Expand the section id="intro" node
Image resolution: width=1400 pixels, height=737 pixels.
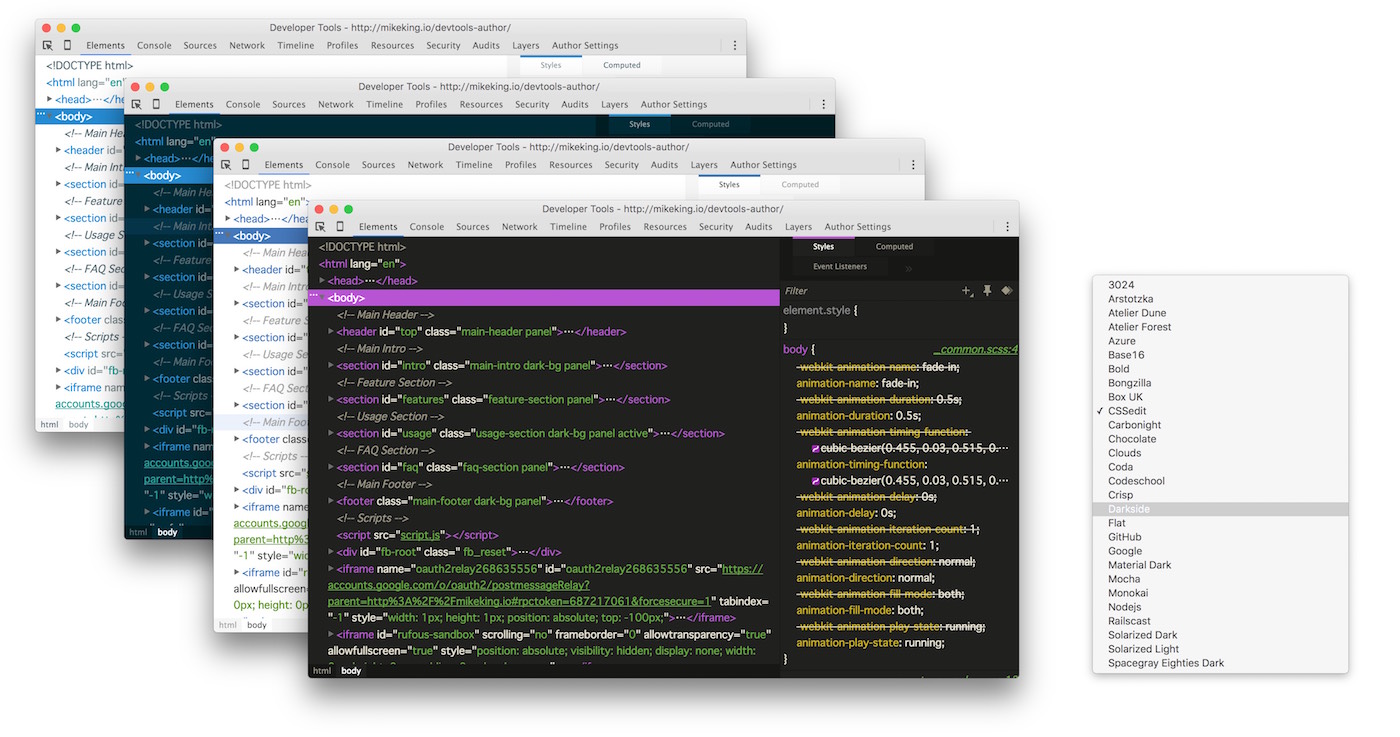[332, 366]
